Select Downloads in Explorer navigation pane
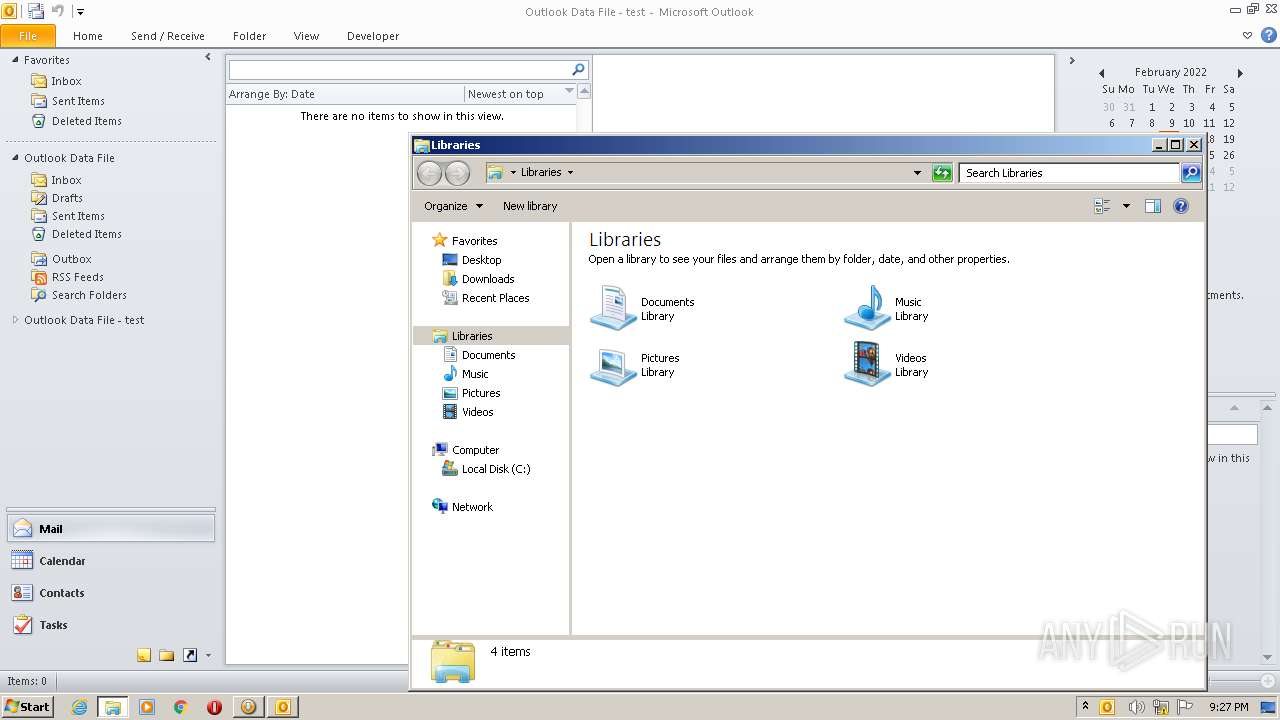 [478, 279]
